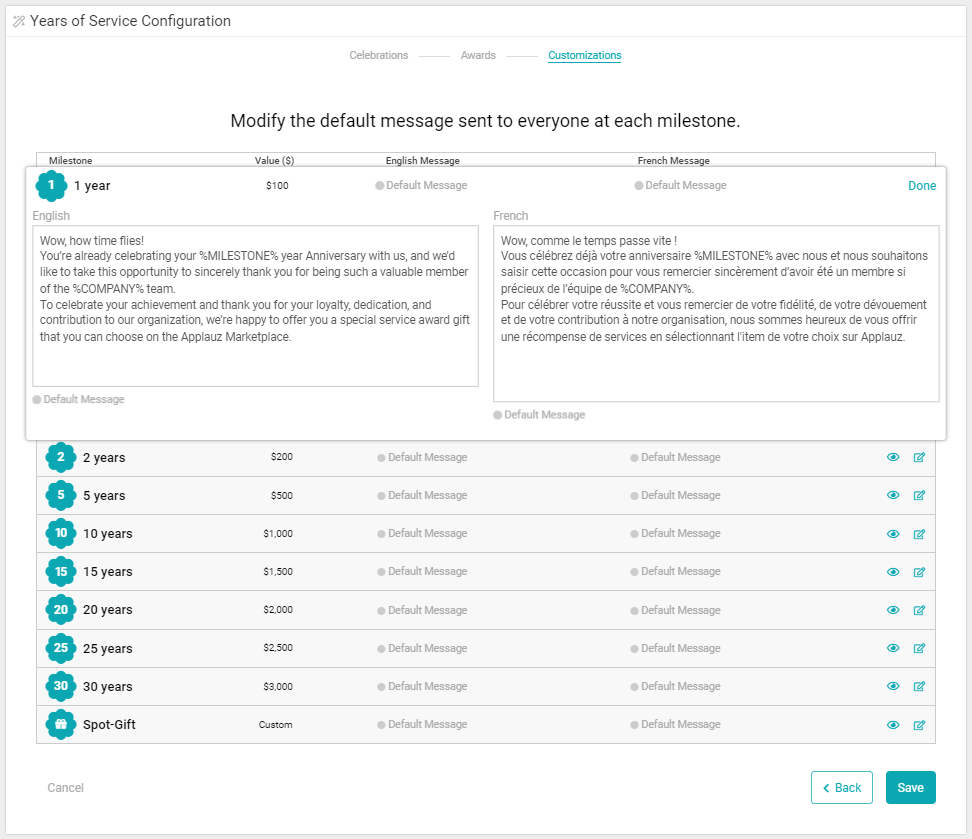Go to the Celebrations step
The height and width of the screenshot is (839, 972).
tap(378, 56)
